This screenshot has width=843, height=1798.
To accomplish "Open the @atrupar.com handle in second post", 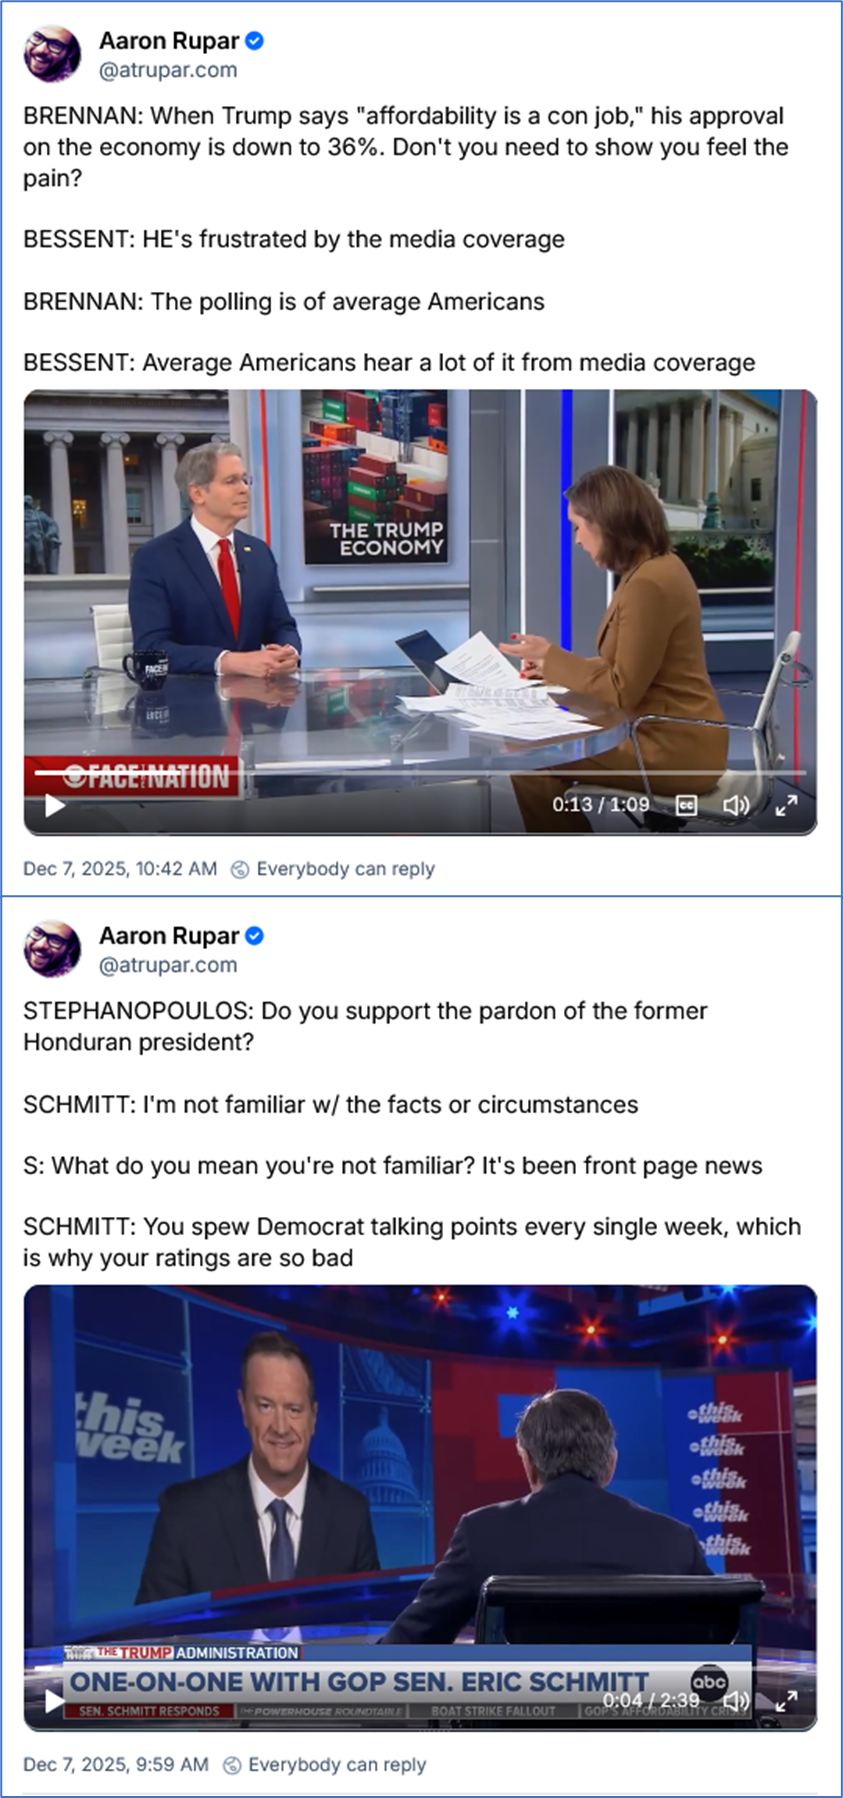I will [168, 965].
